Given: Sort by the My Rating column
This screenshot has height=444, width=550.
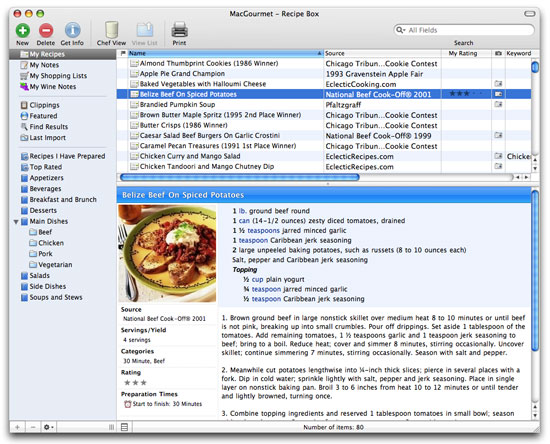Looking at the screenshot, I should (x=466, y=53).
